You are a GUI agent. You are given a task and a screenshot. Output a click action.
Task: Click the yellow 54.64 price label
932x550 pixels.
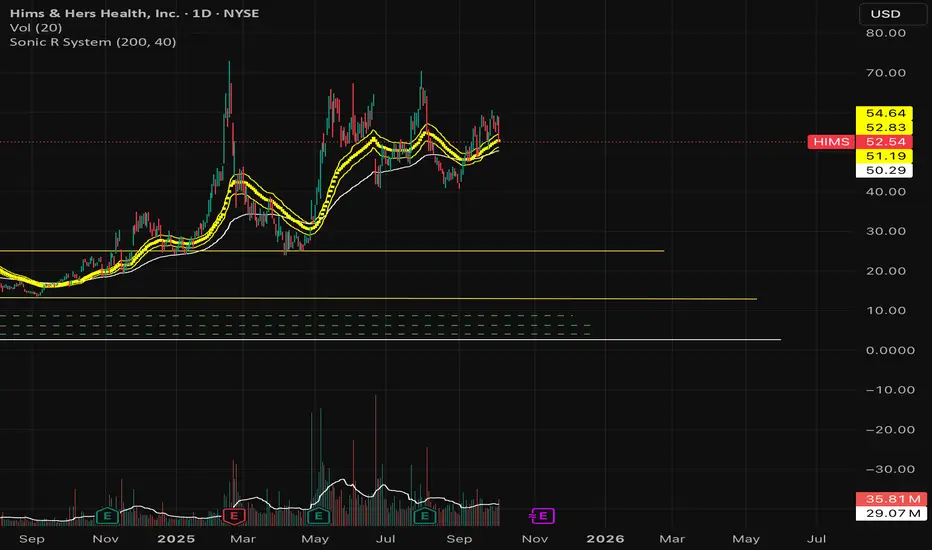(885, 113)
